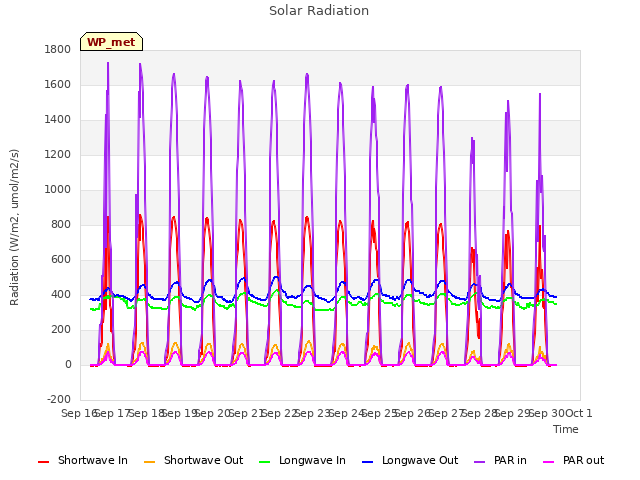Screen dimensions: 640x480
Task: Toggle the Longwave Out legend entry
Action: click(x=410, y=460)
